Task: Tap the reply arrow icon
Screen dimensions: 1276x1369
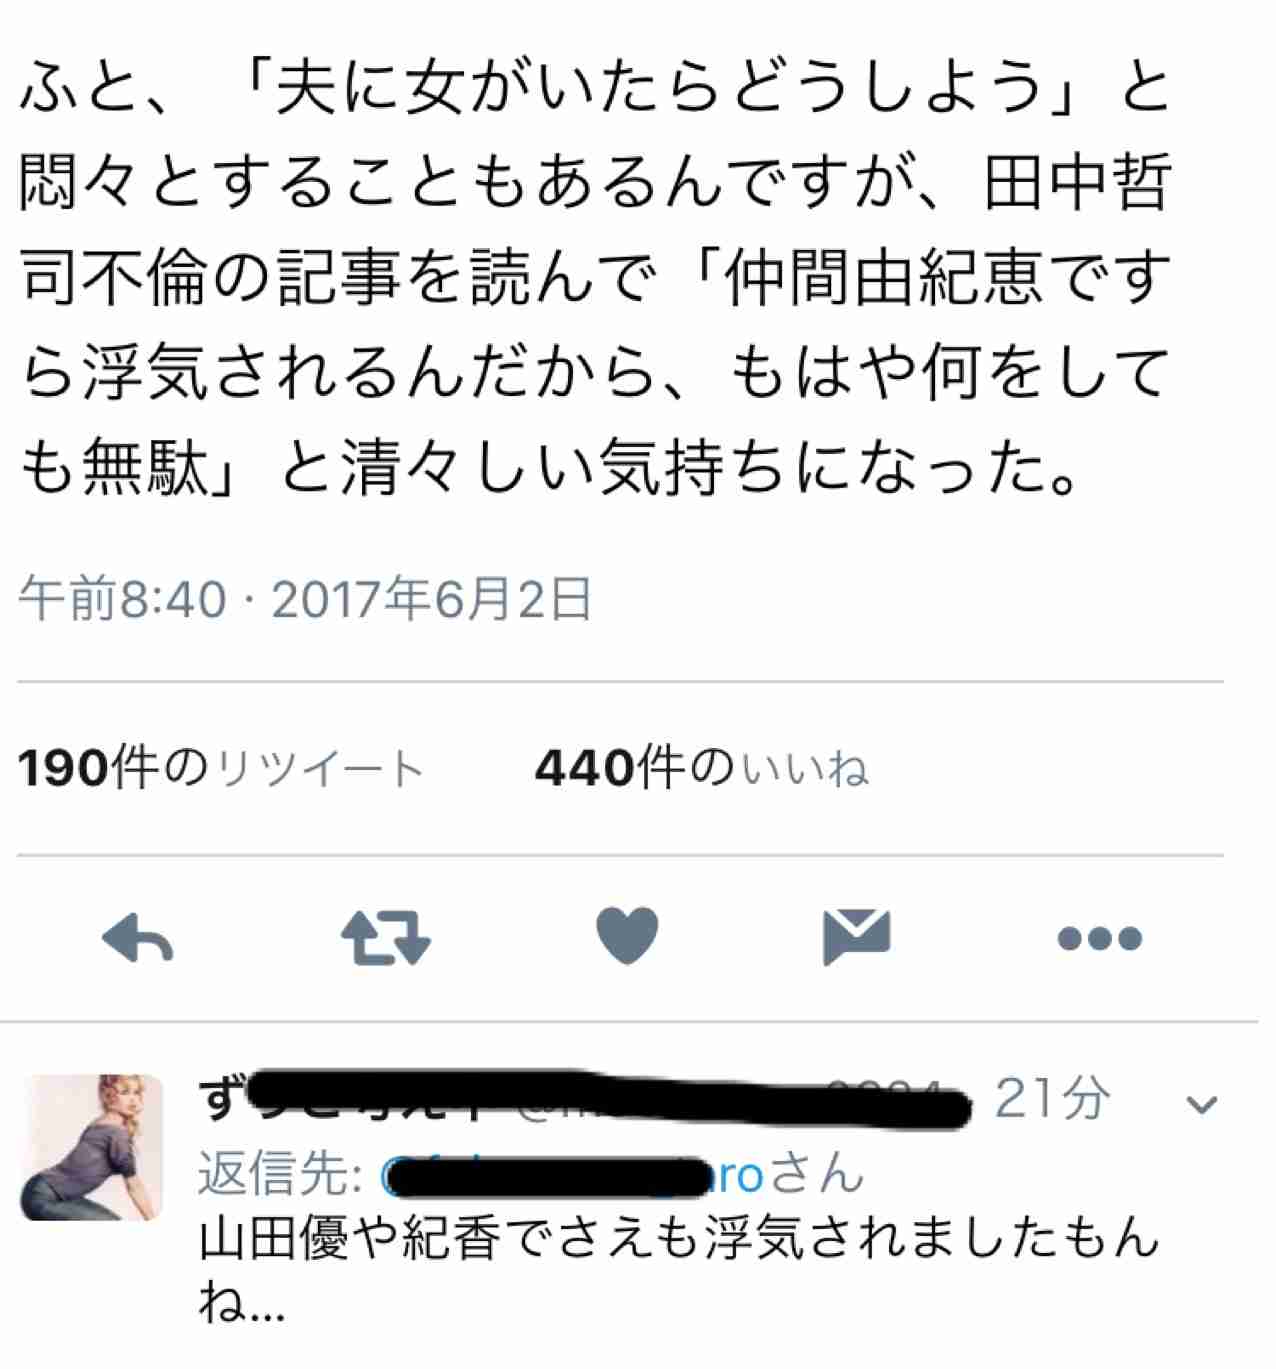Action: coord(138,937)
